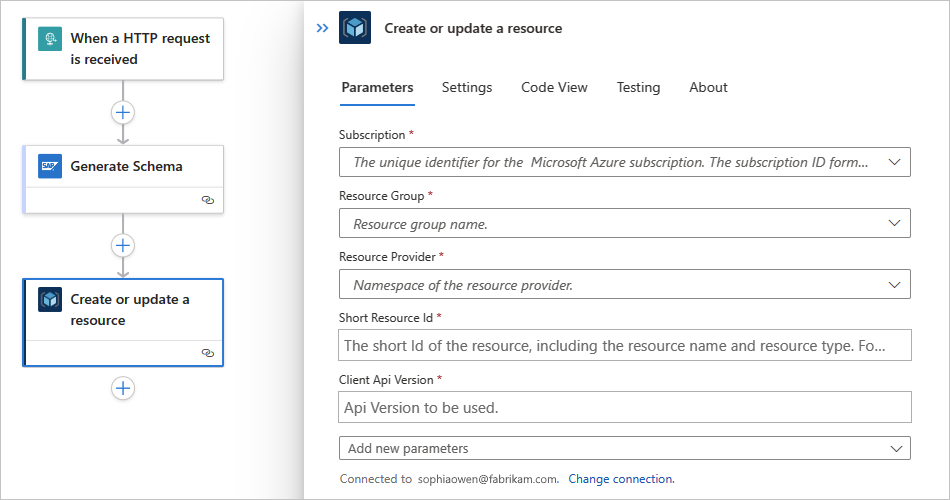Click the connection link icon on Generate Schema

point(207,200)
